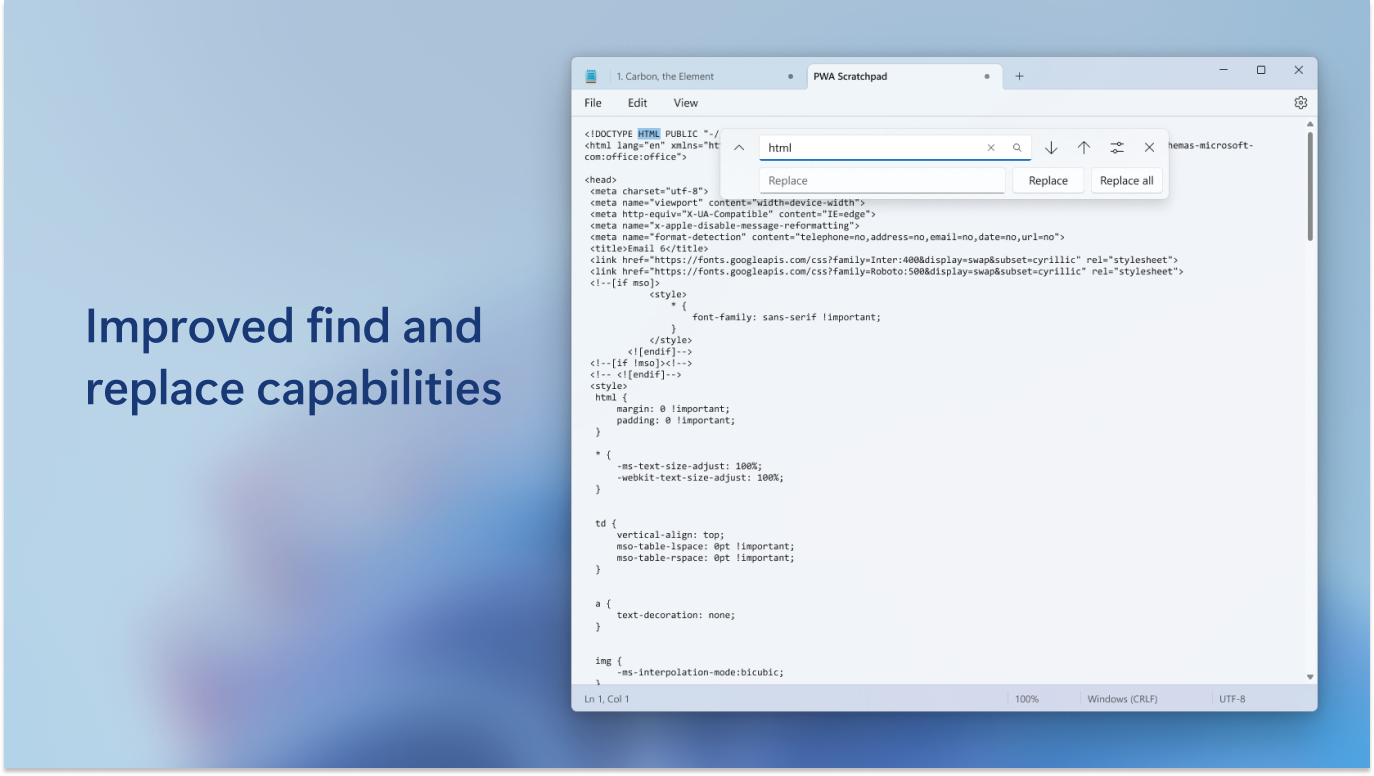Click the search magnifier in find bar
Viewport: 1374px width, 776px height.
1018,147
